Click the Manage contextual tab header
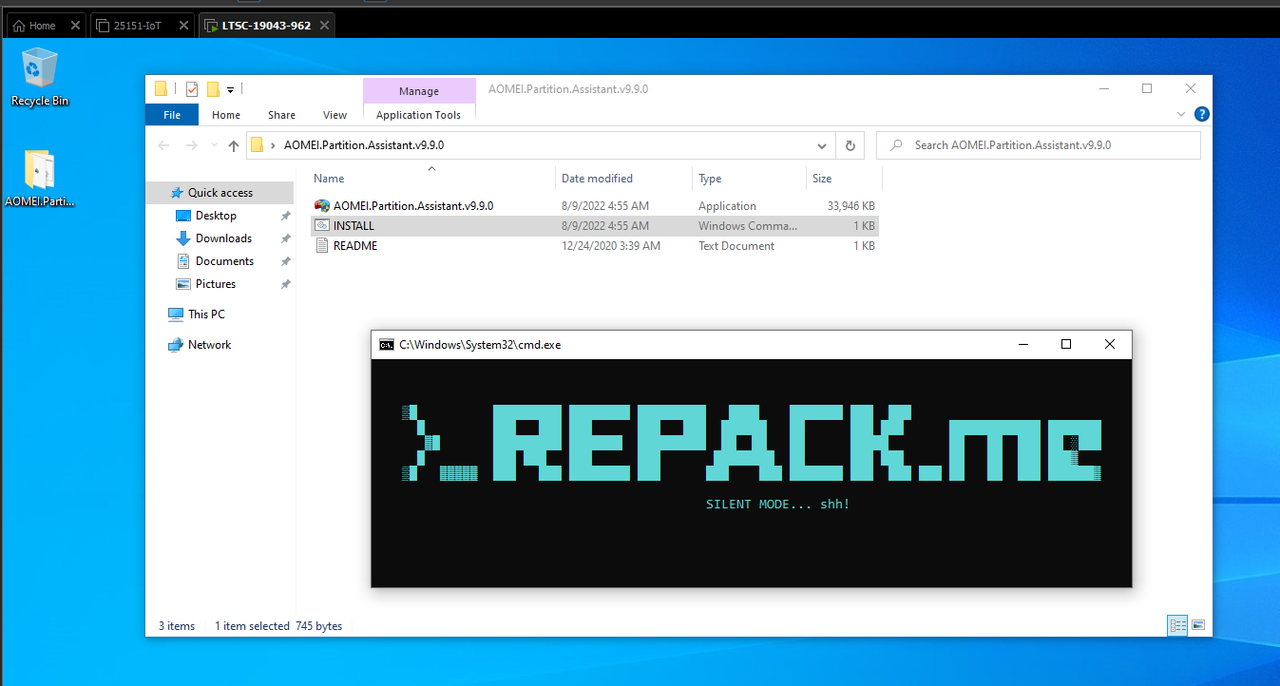Screen dimensions: 1280x686 point(419,91)
